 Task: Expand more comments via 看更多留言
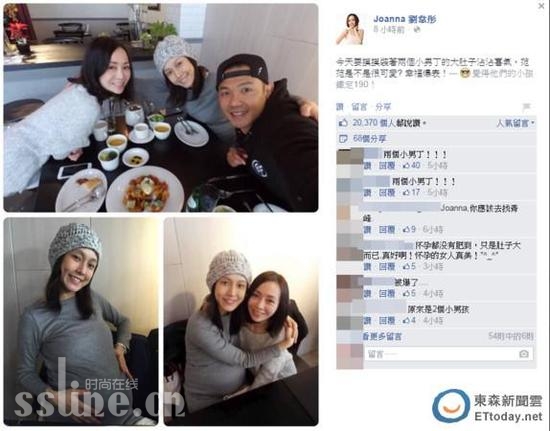[382, 337]
